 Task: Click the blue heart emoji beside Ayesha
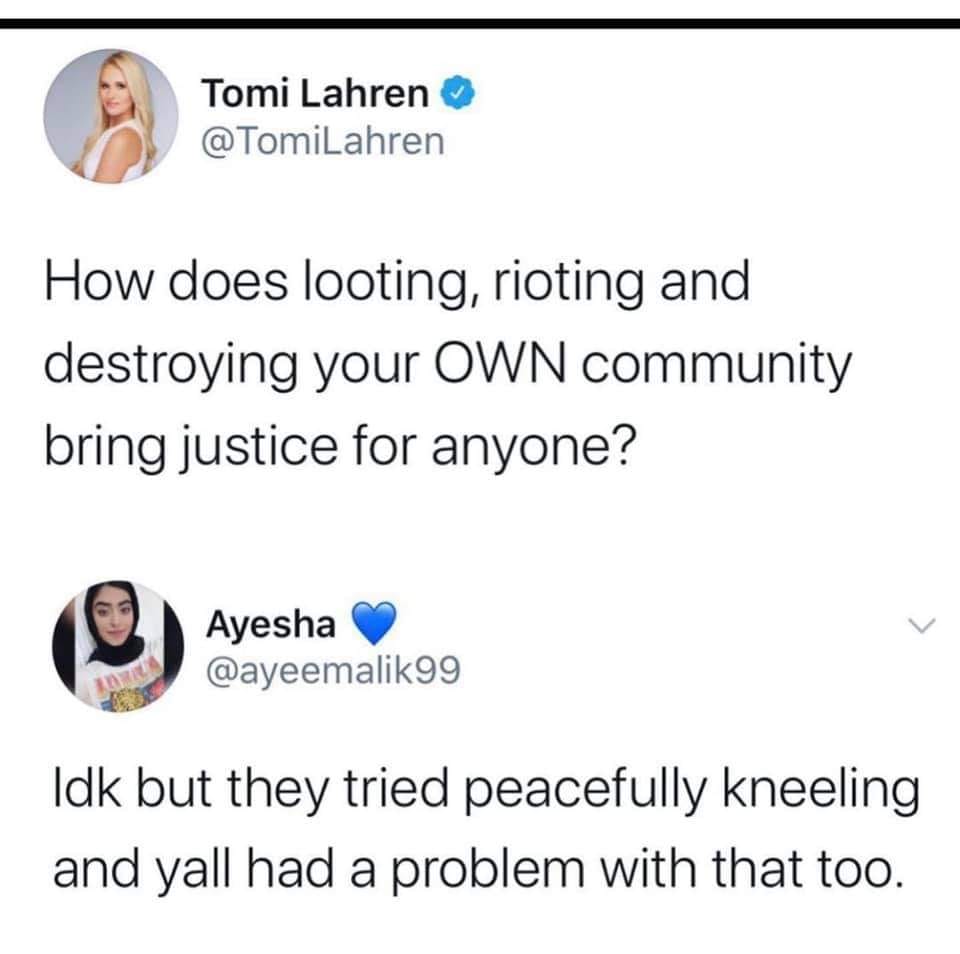point(373,624)
